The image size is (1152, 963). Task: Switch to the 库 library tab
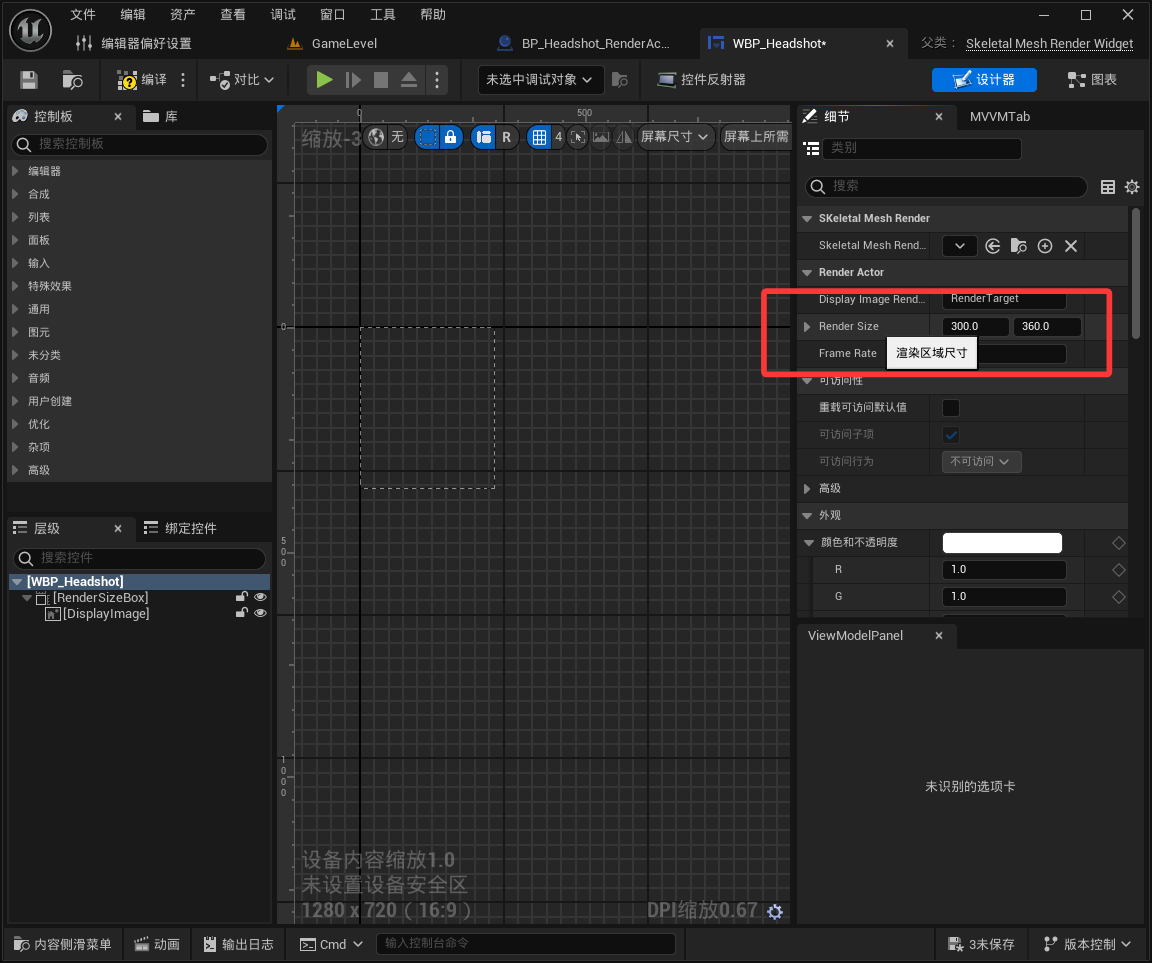click(x=161, y=116)
